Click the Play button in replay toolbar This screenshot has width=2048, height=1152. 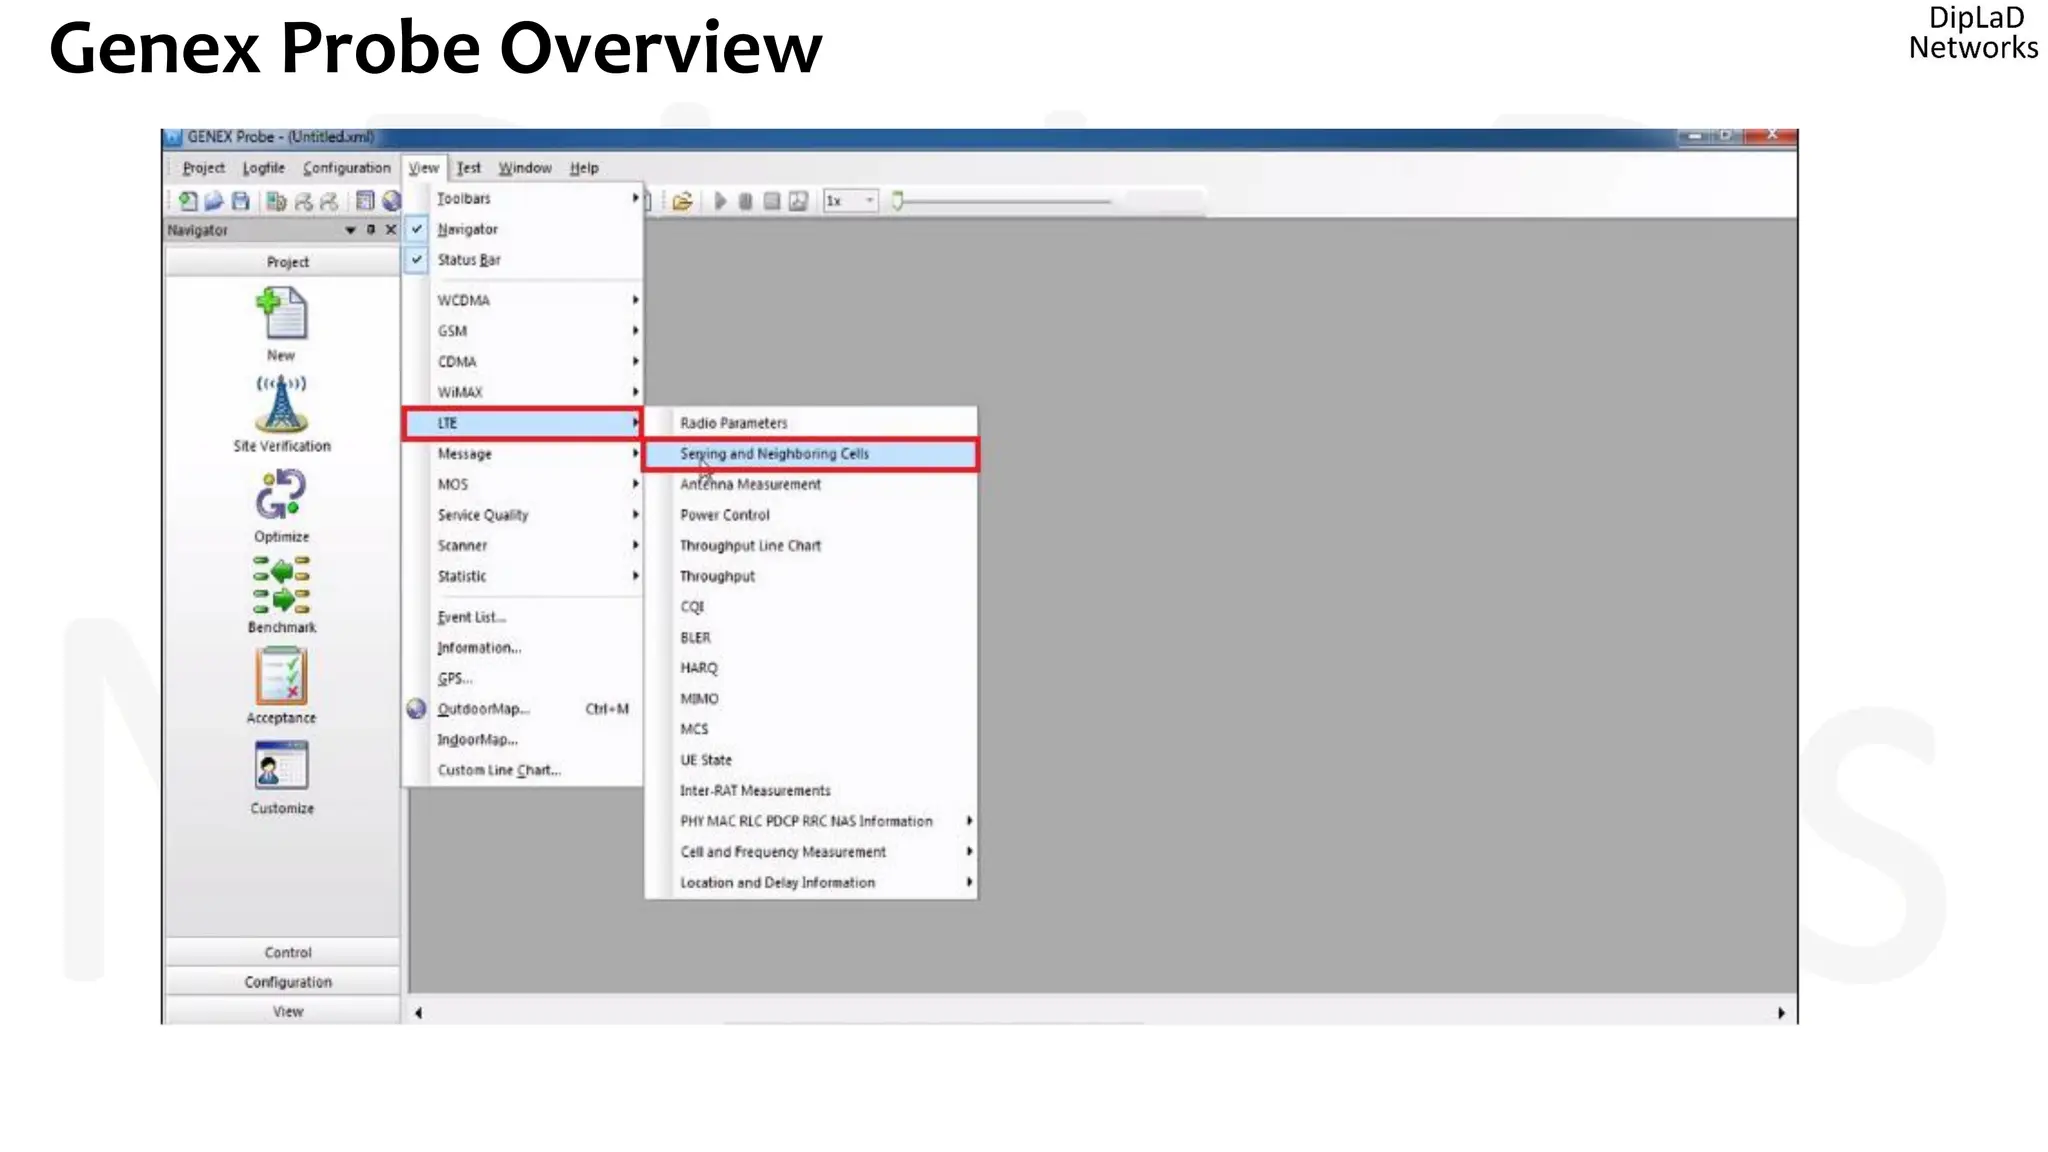click(720, 201)
